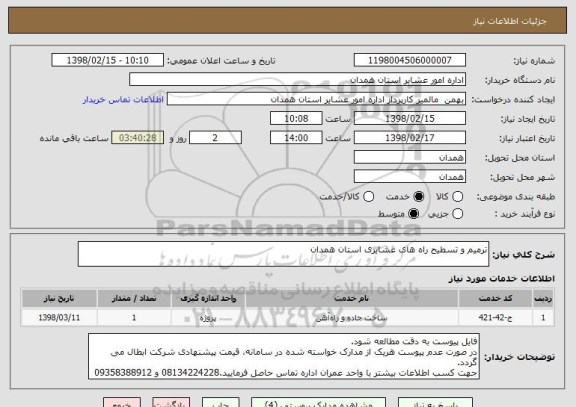Select the خدمت radio button
Screen dimensions: 576x407
click(x=419, y=197)
